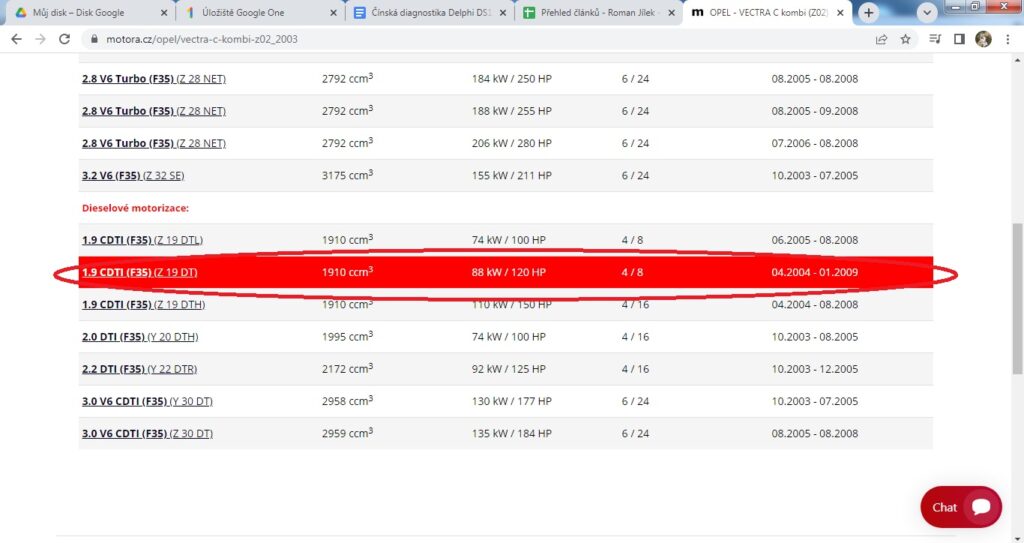Click the 2958 ccm displacement cell
The image size is (1024, 543).
(x=347, y=401)
